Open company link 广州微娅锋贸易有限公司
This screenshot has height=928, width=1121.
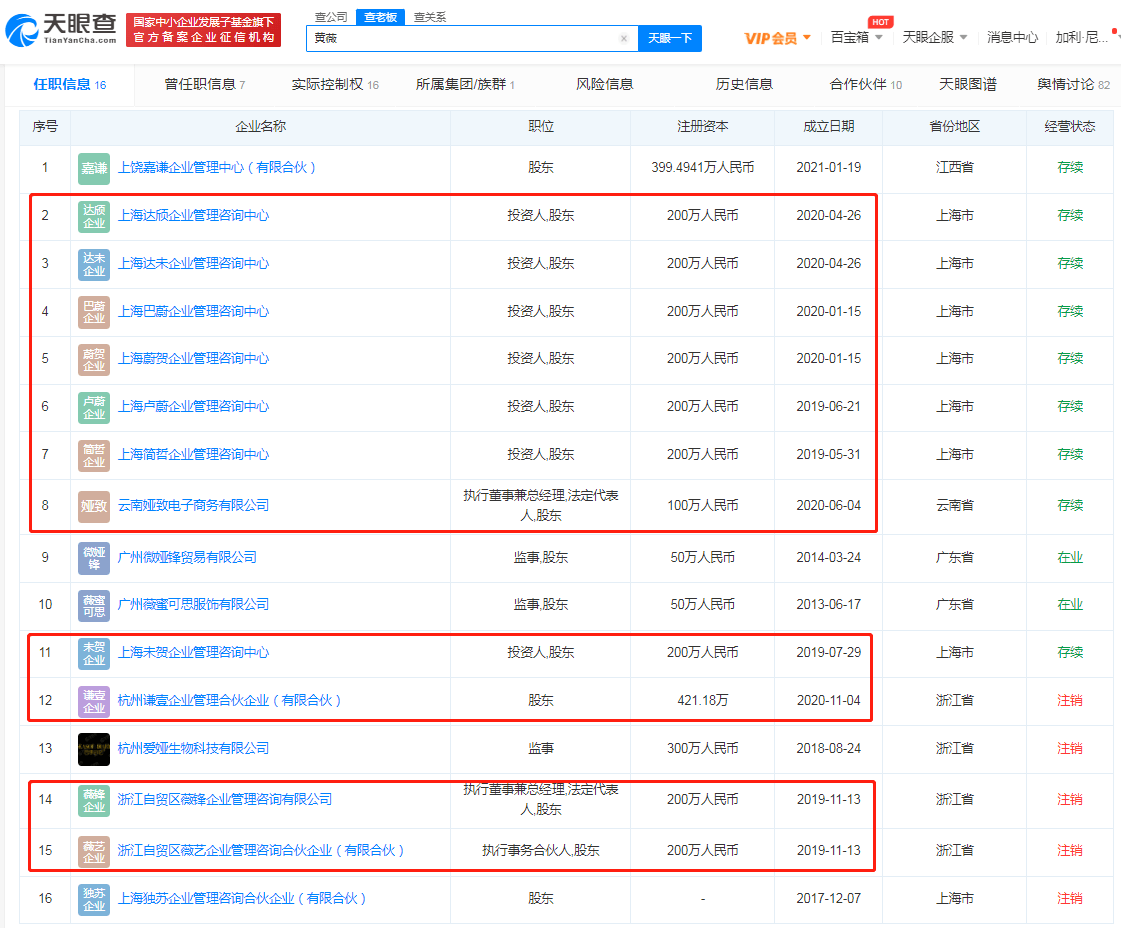point(187,558)
